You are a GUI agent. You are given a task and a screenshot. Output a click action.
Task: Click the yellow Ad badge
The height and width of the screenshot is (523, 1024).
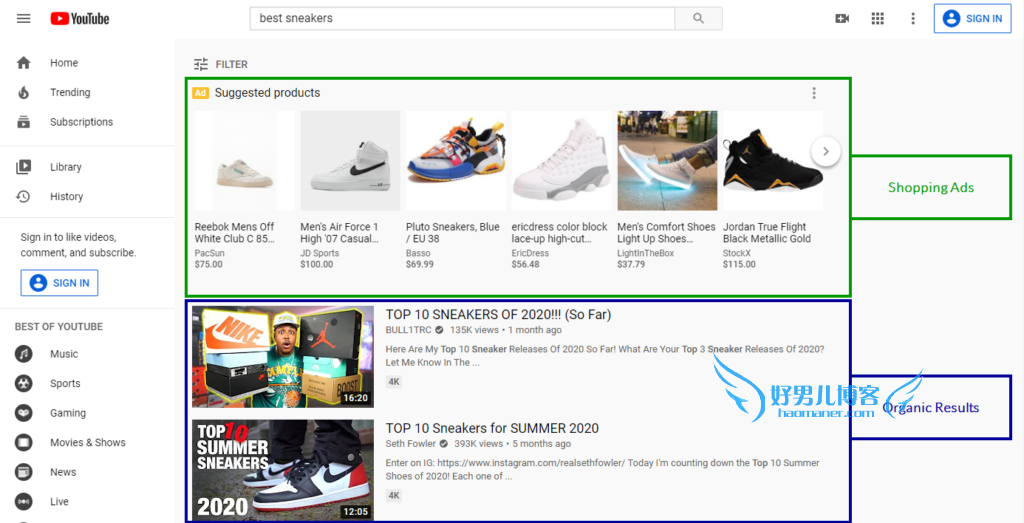click(200, 93)
